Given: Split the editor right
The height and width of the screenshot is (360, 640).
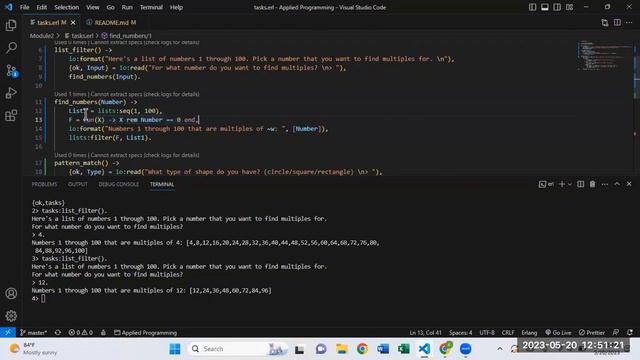Looking at the screenshot, I should (617, 22).
